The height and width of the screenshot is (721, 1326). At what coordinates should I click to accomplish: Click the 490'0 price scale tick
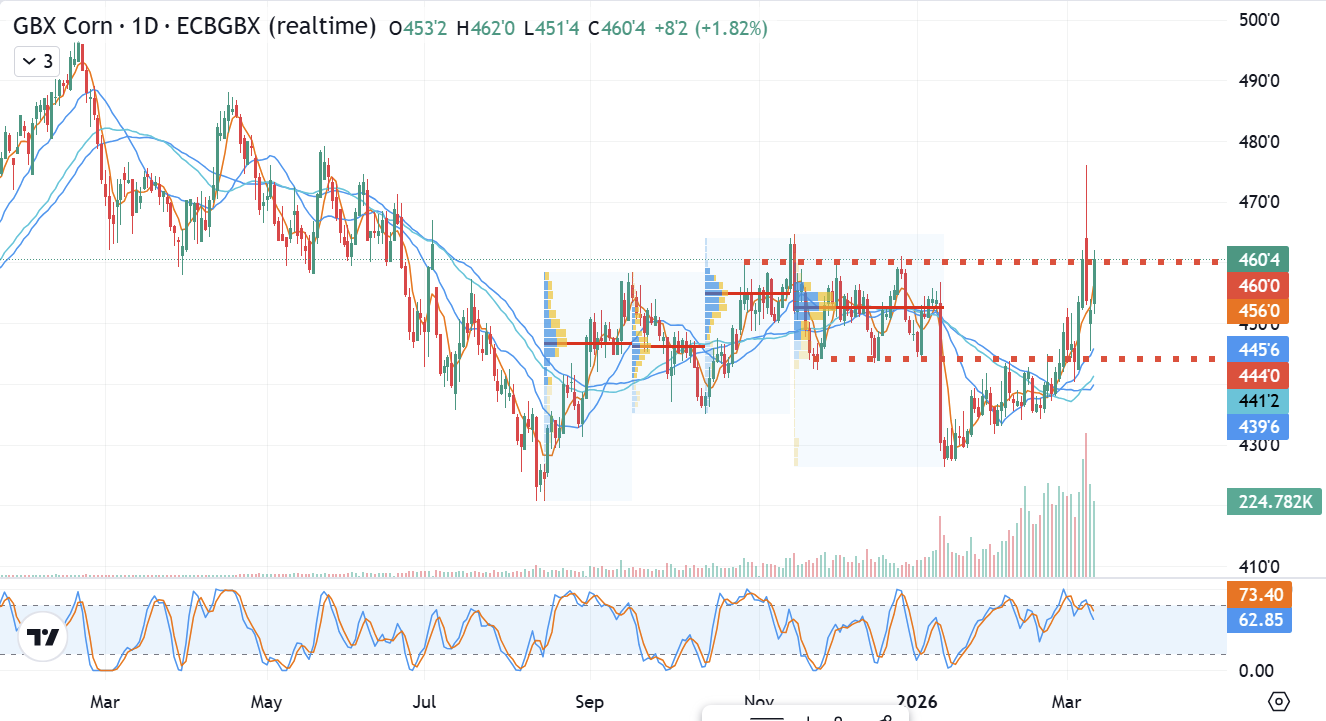pyautogui.click(x=1260, y=81)
